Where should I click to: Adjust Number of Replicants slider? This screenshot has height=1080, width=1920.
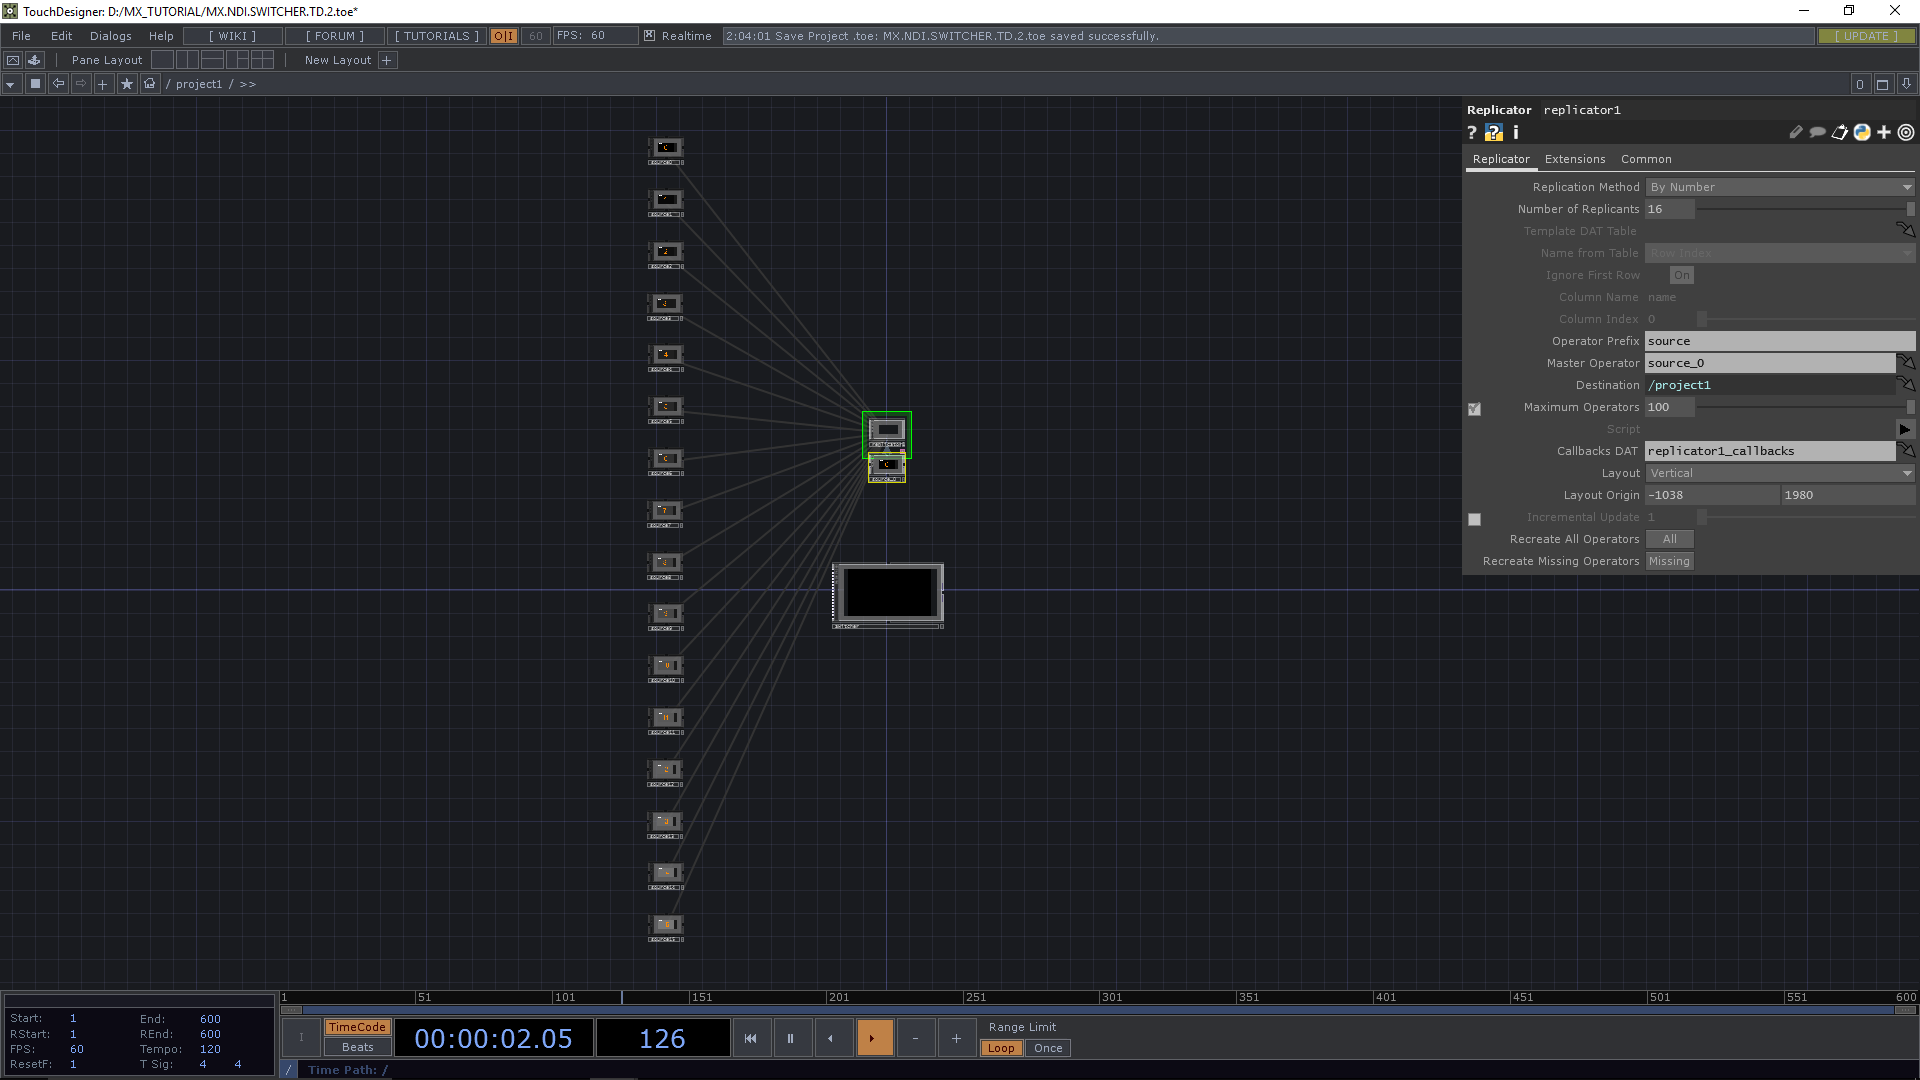(x=1806, y=209)
